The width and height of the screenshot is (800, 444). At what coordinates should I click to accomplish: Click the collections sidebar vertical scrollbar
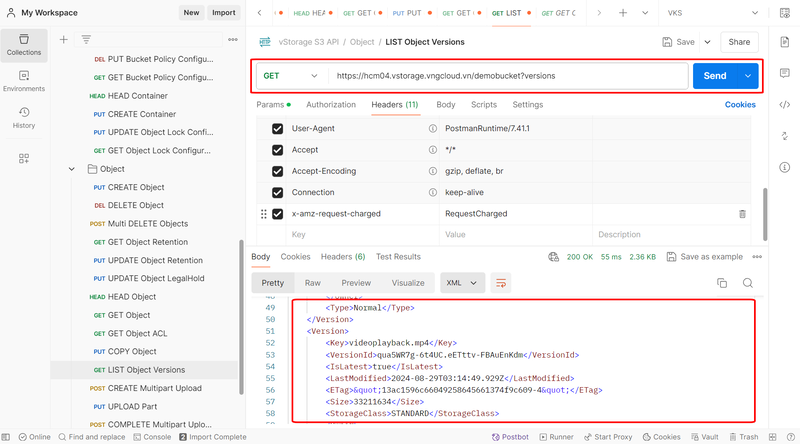(241, 300)
